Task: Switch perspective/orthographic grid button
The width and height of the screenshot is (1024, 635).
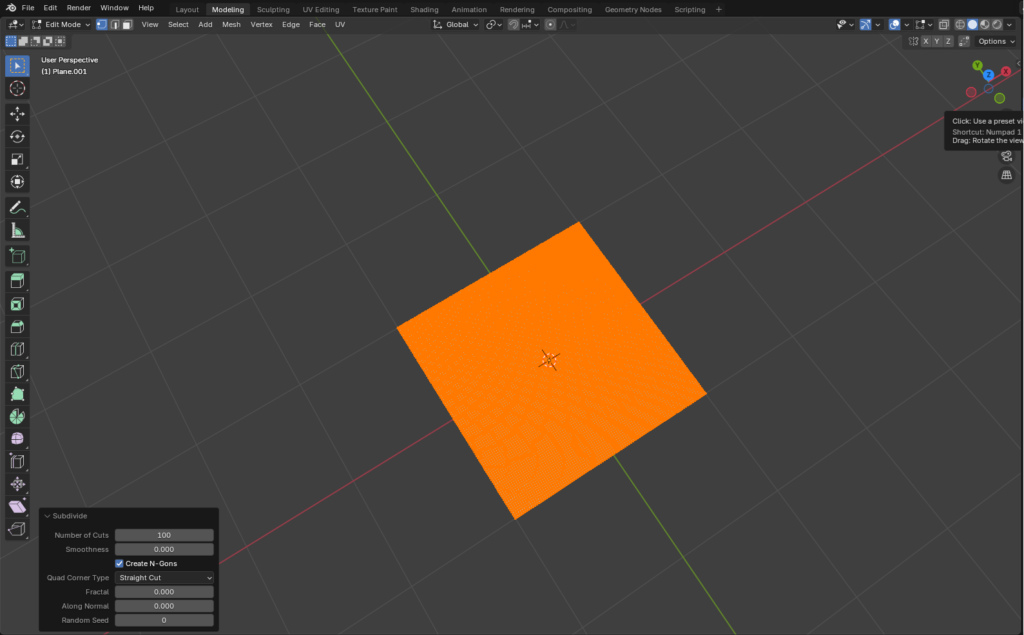Action: [1006, 175]
